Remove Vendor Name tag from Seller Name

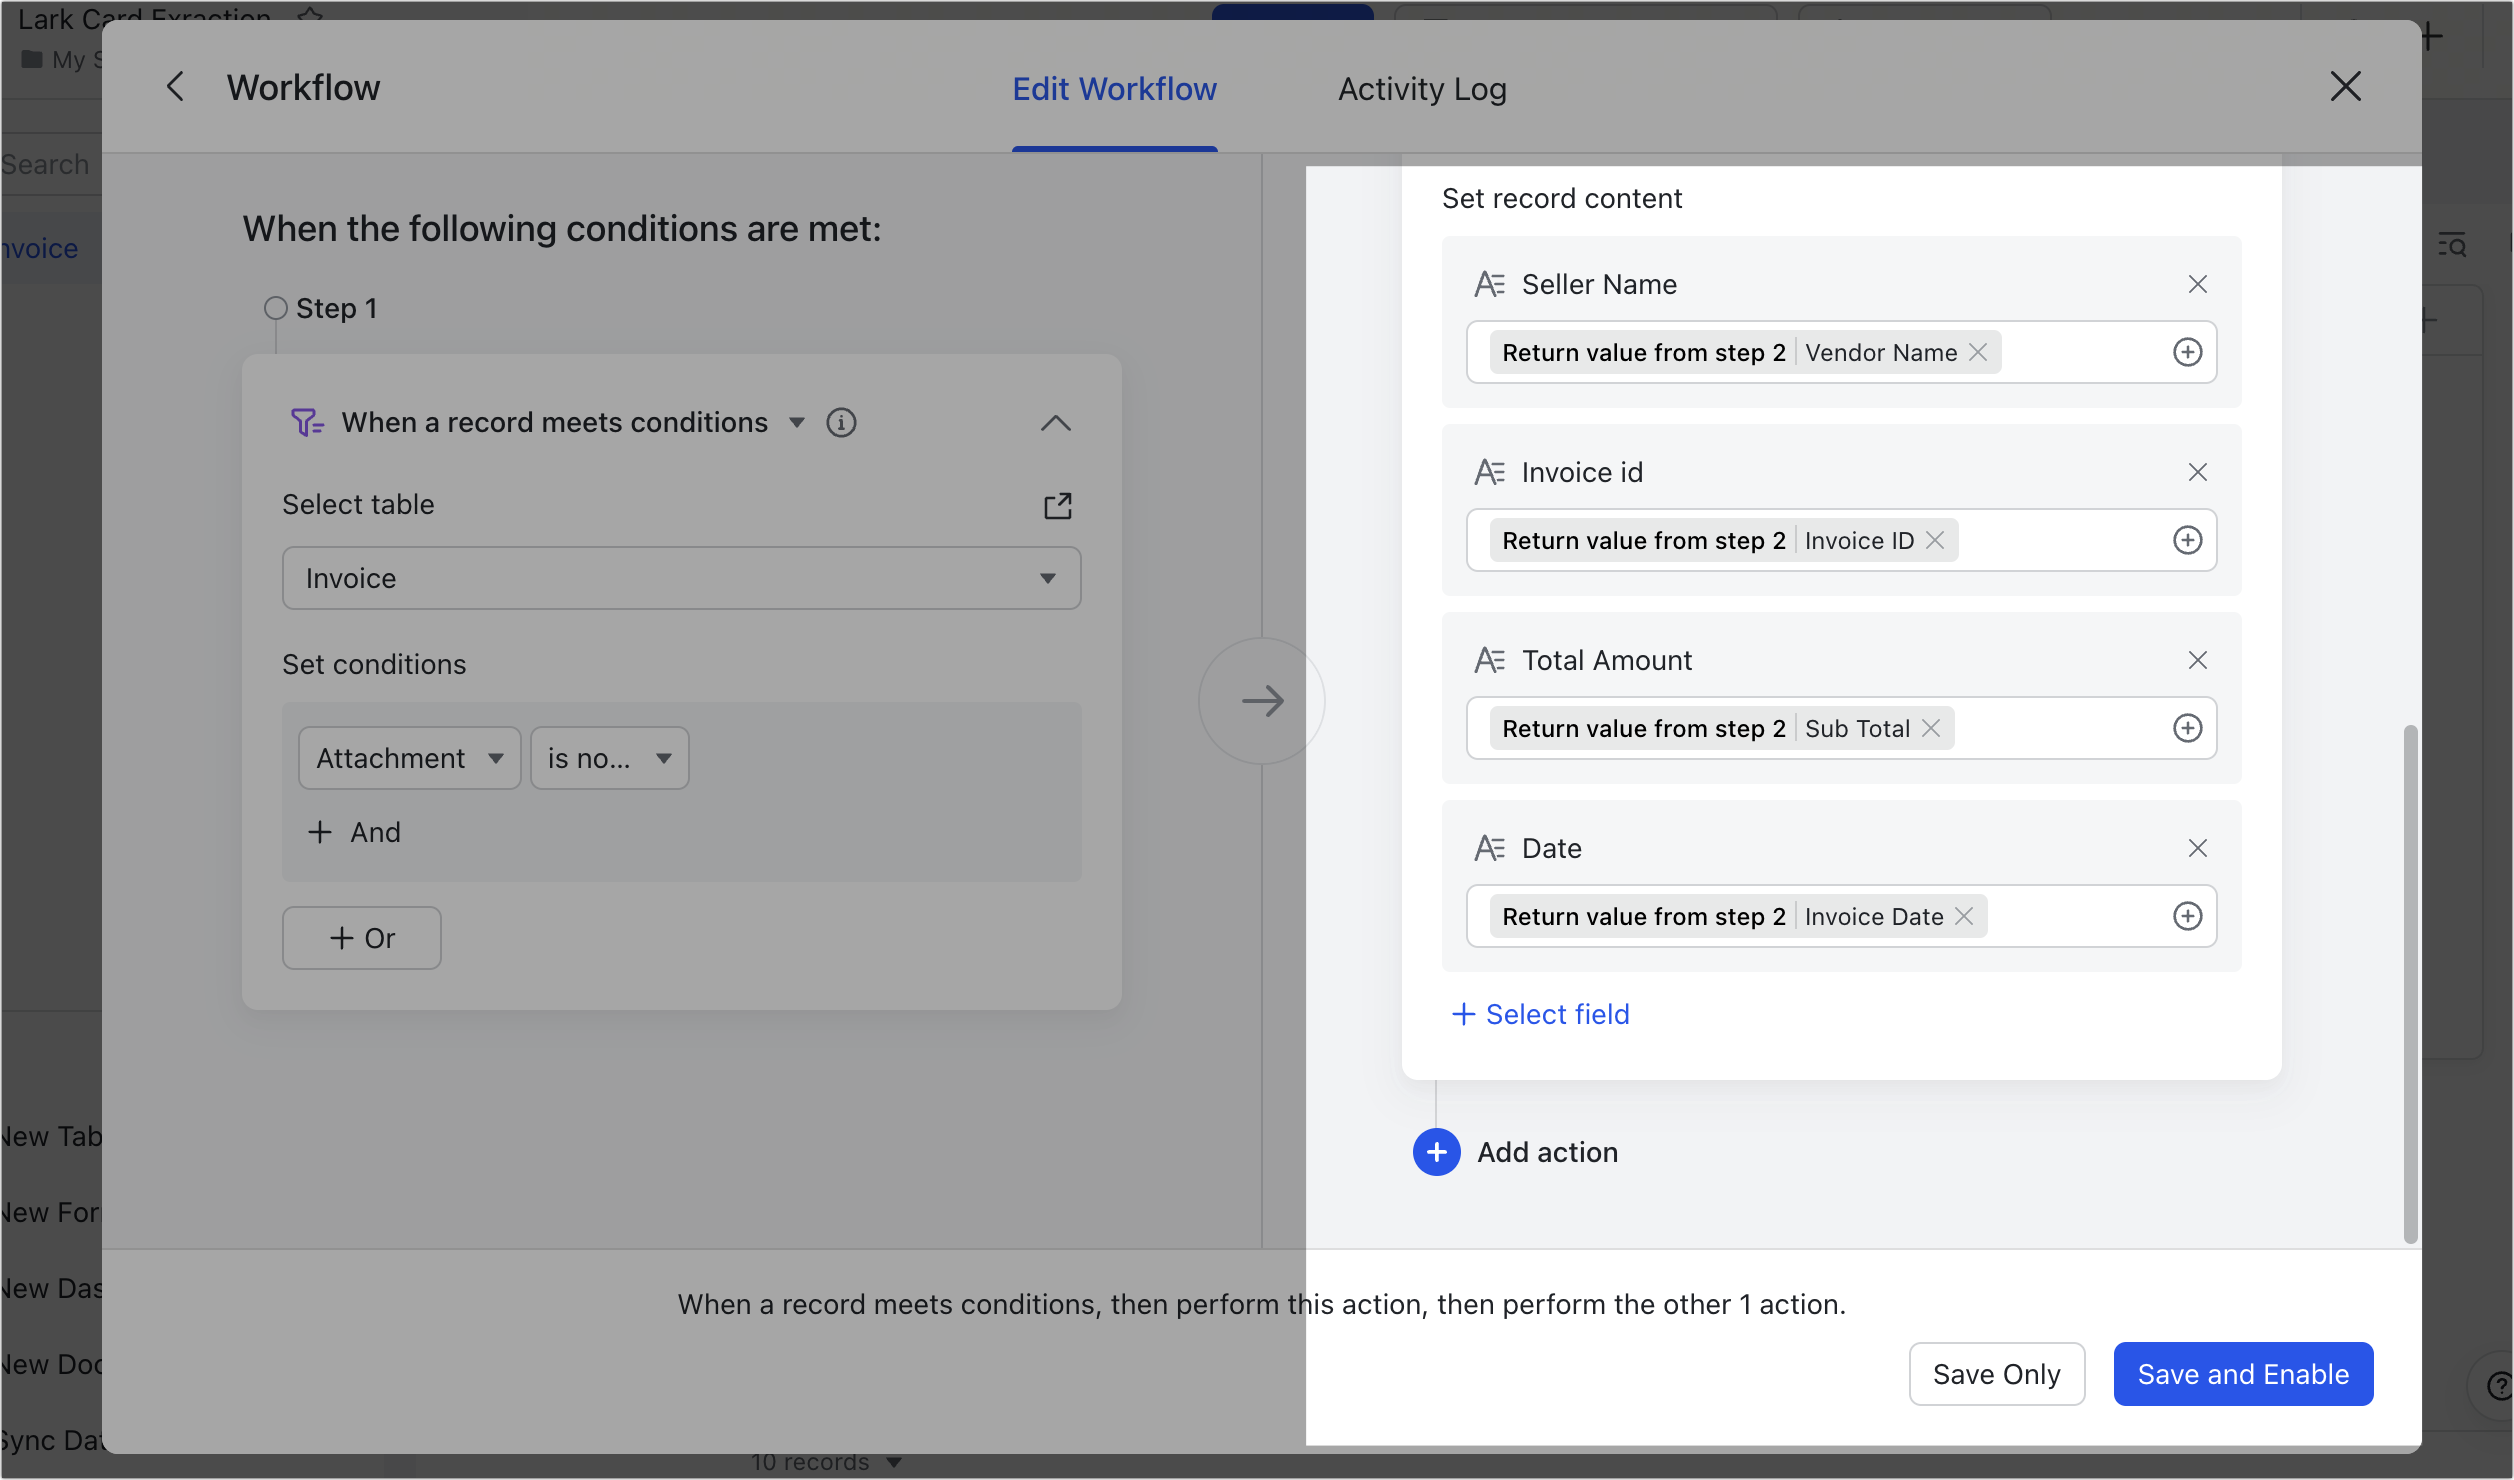click(1978, 352)
